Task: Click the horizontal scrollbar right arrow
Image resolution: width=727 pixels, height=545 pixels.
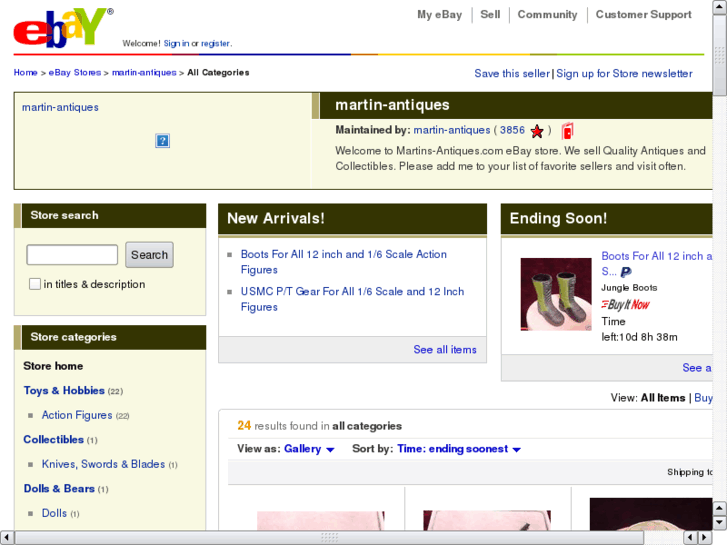Action: tap(705, 538)
